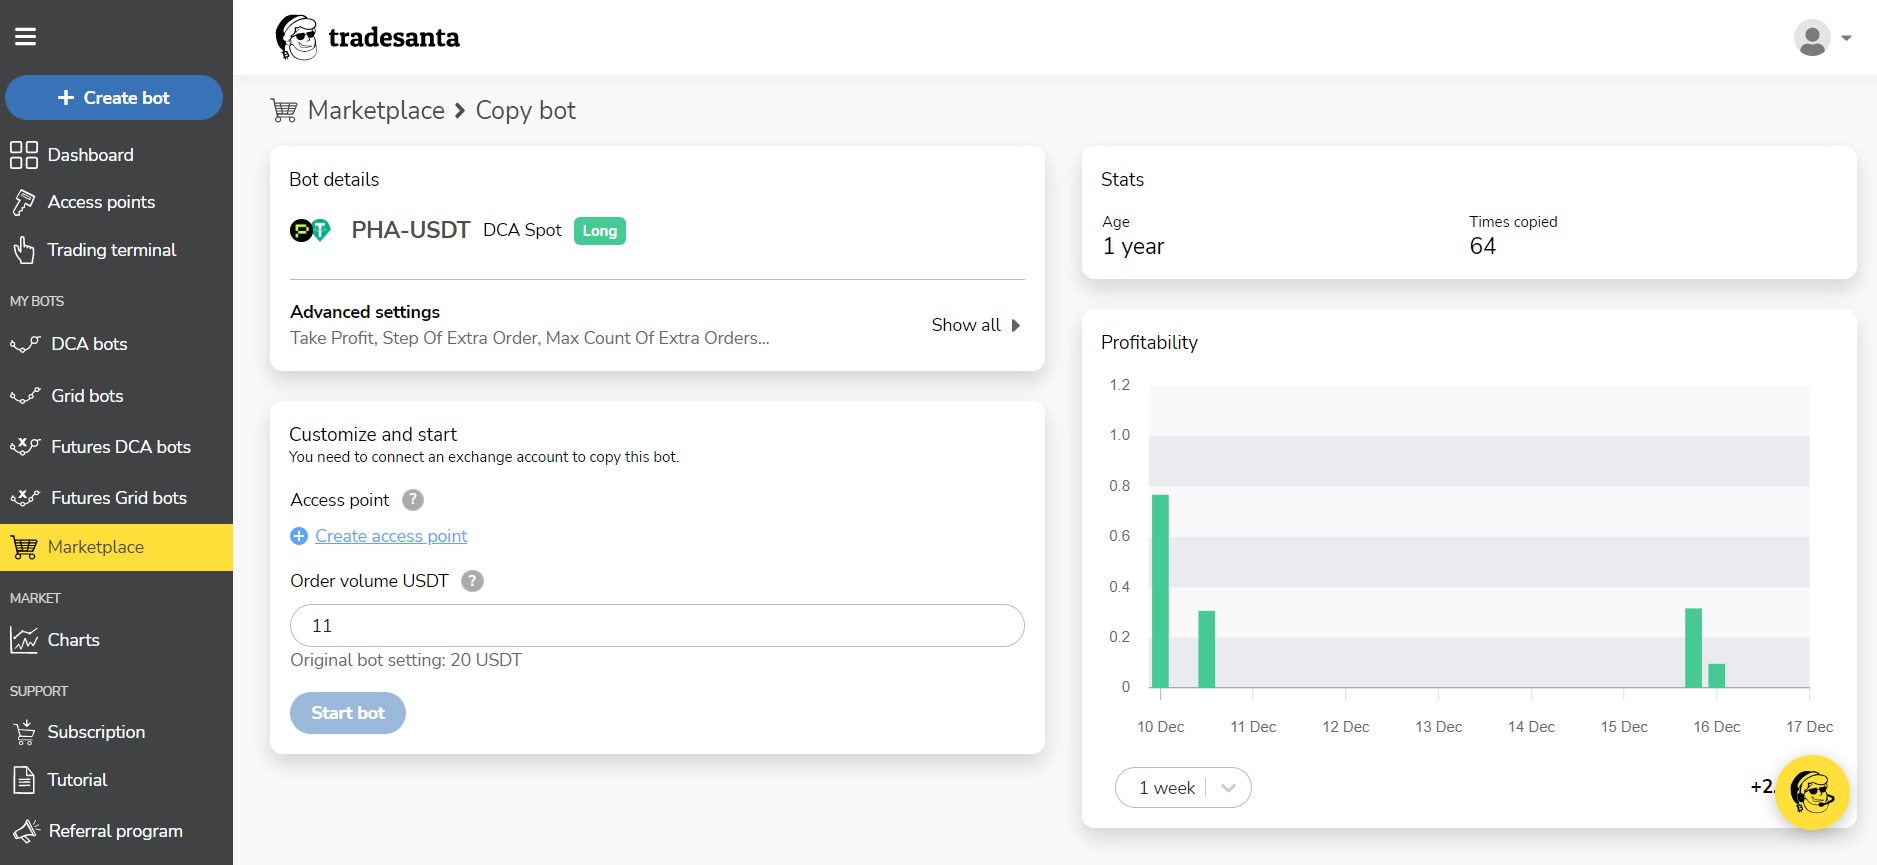
Task: Click the Start bot button
Action: tap(348, 713)
